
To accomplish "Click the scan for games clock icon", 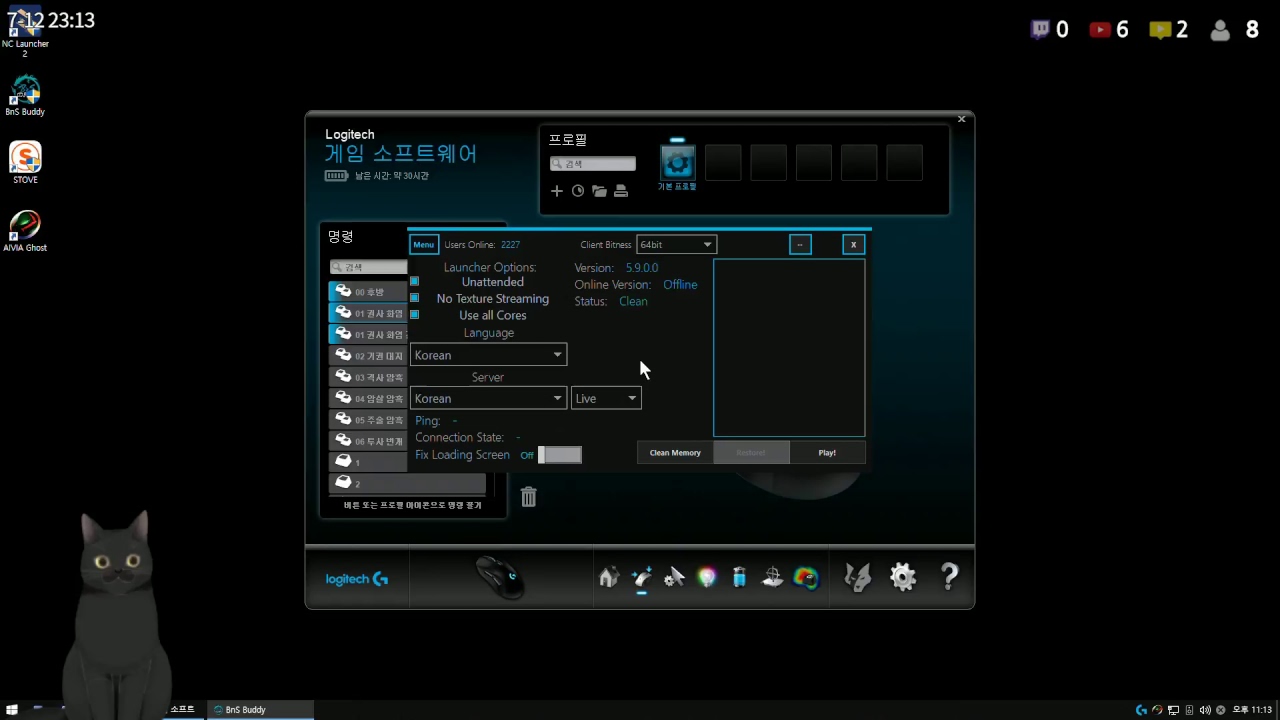I will 578,191.
